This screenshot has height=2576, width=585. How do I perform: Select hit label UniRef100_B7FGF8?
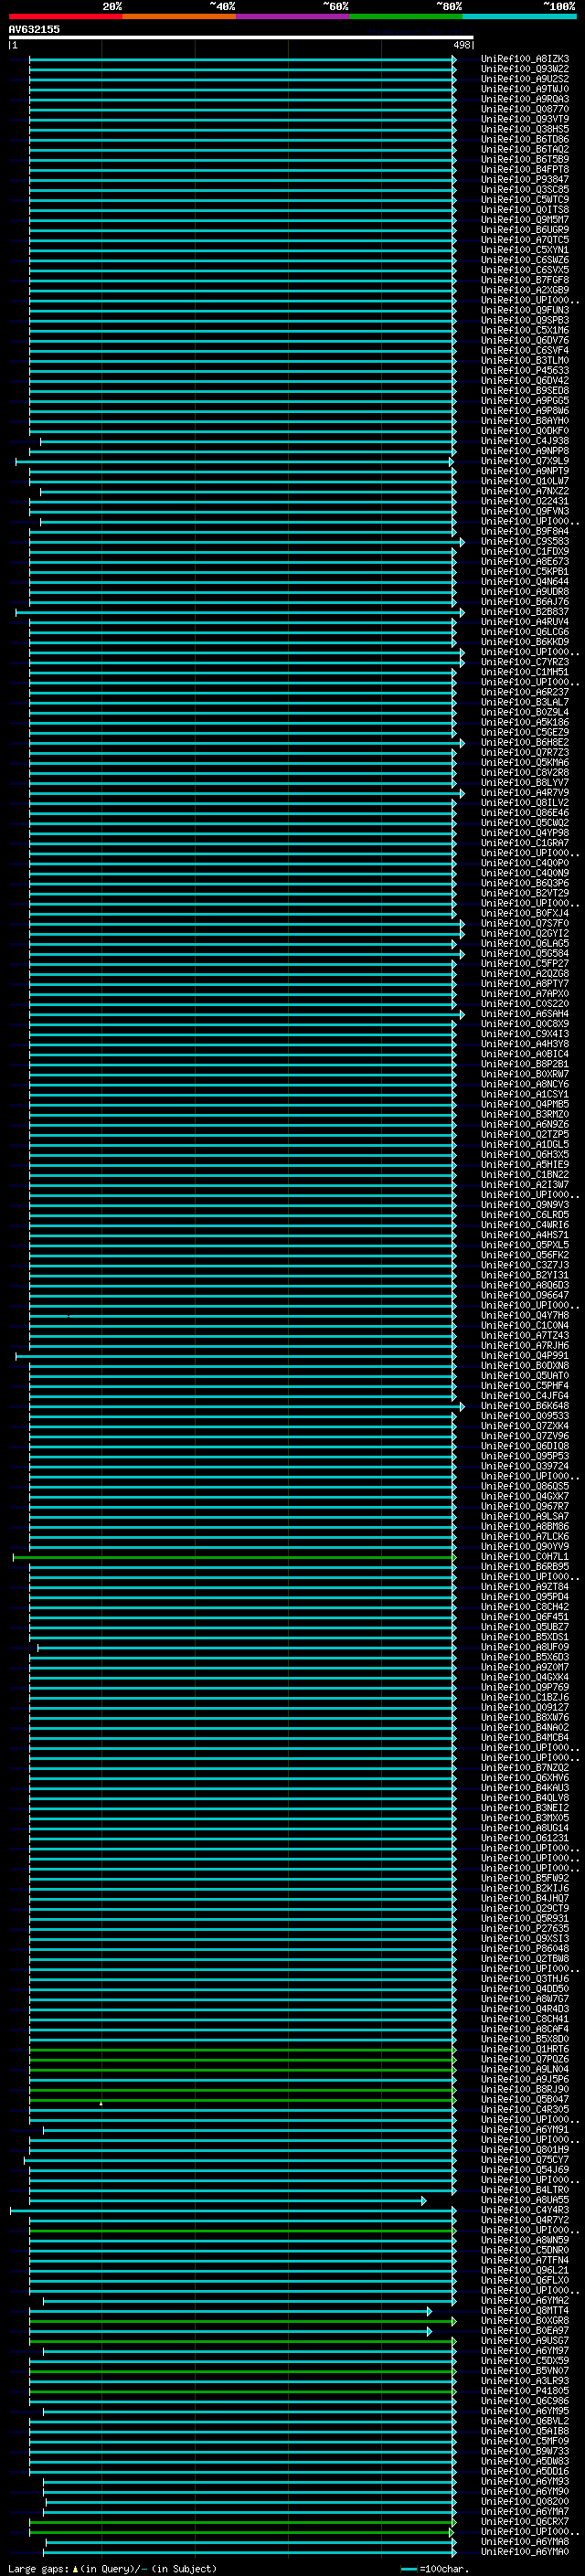tap(525, 280)
